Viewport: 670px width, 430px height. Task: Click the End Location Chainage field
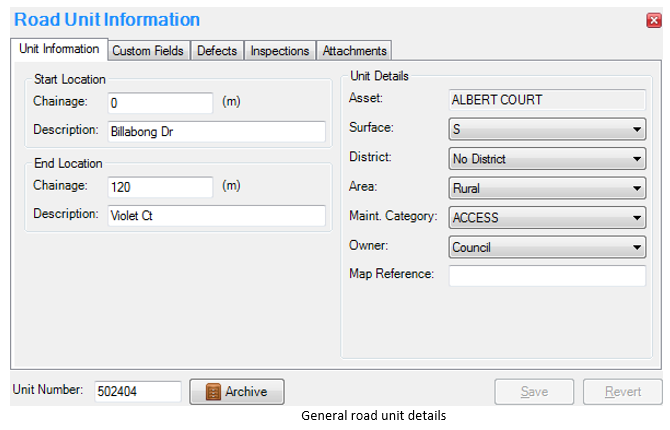pos(160,187)
